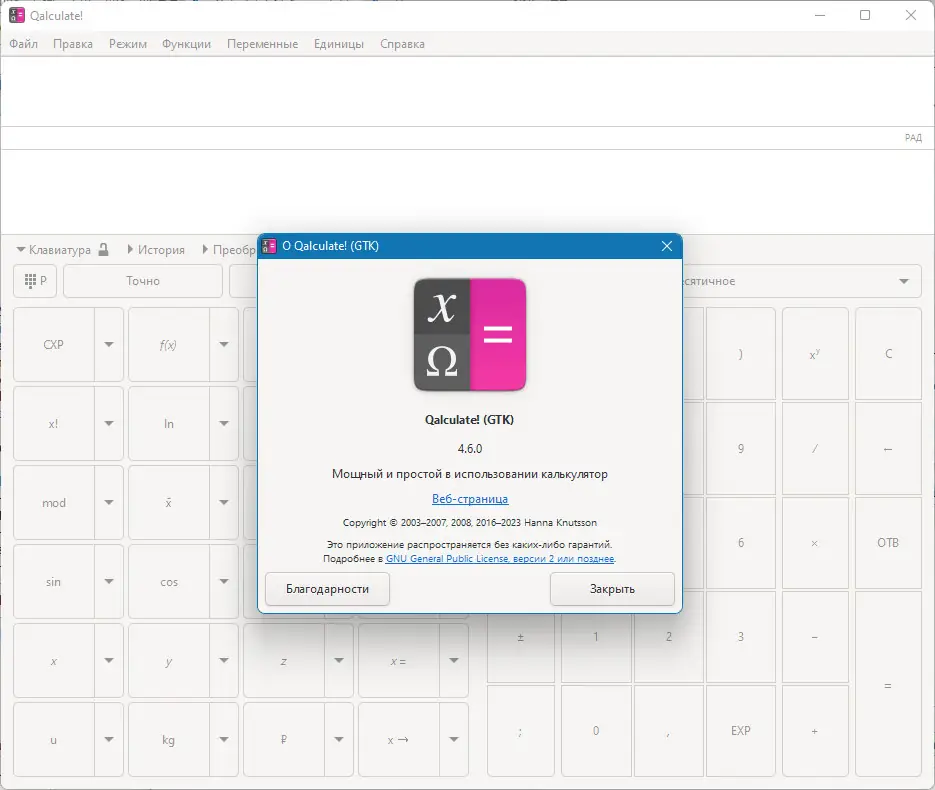
Task: Insert the variable x button
Action: [54, 661]
